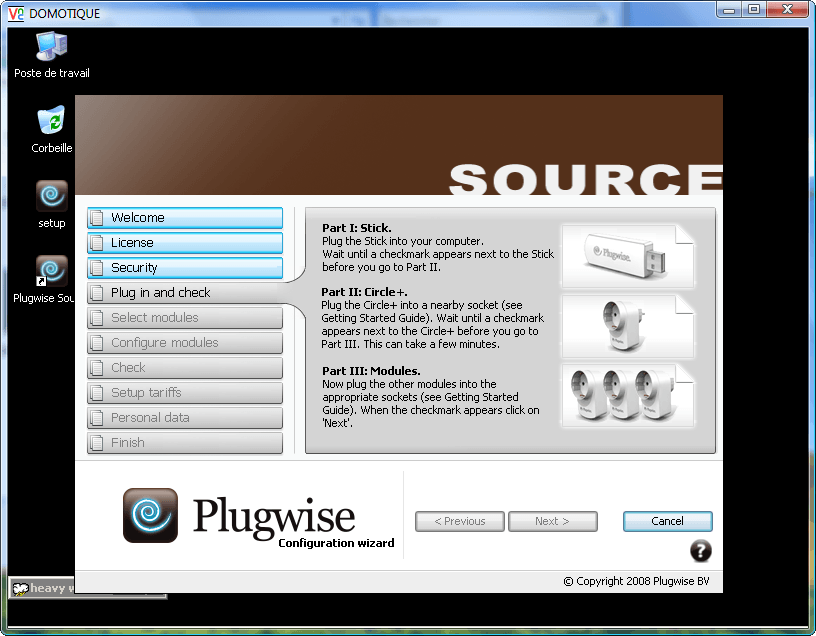
Task: Select the Check wizard step
Action: pos(185,367)
